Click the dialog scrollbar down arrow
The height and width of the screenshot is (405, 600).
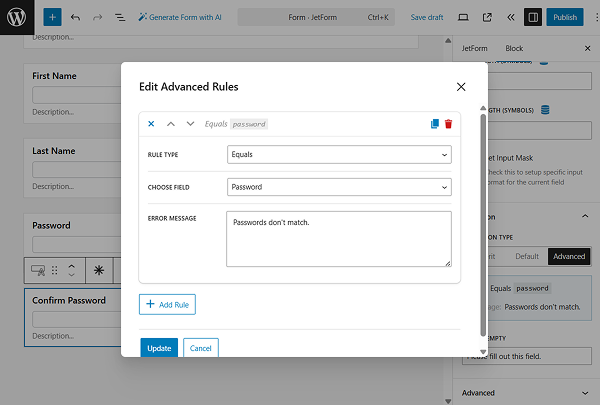(x=483, y=352)
